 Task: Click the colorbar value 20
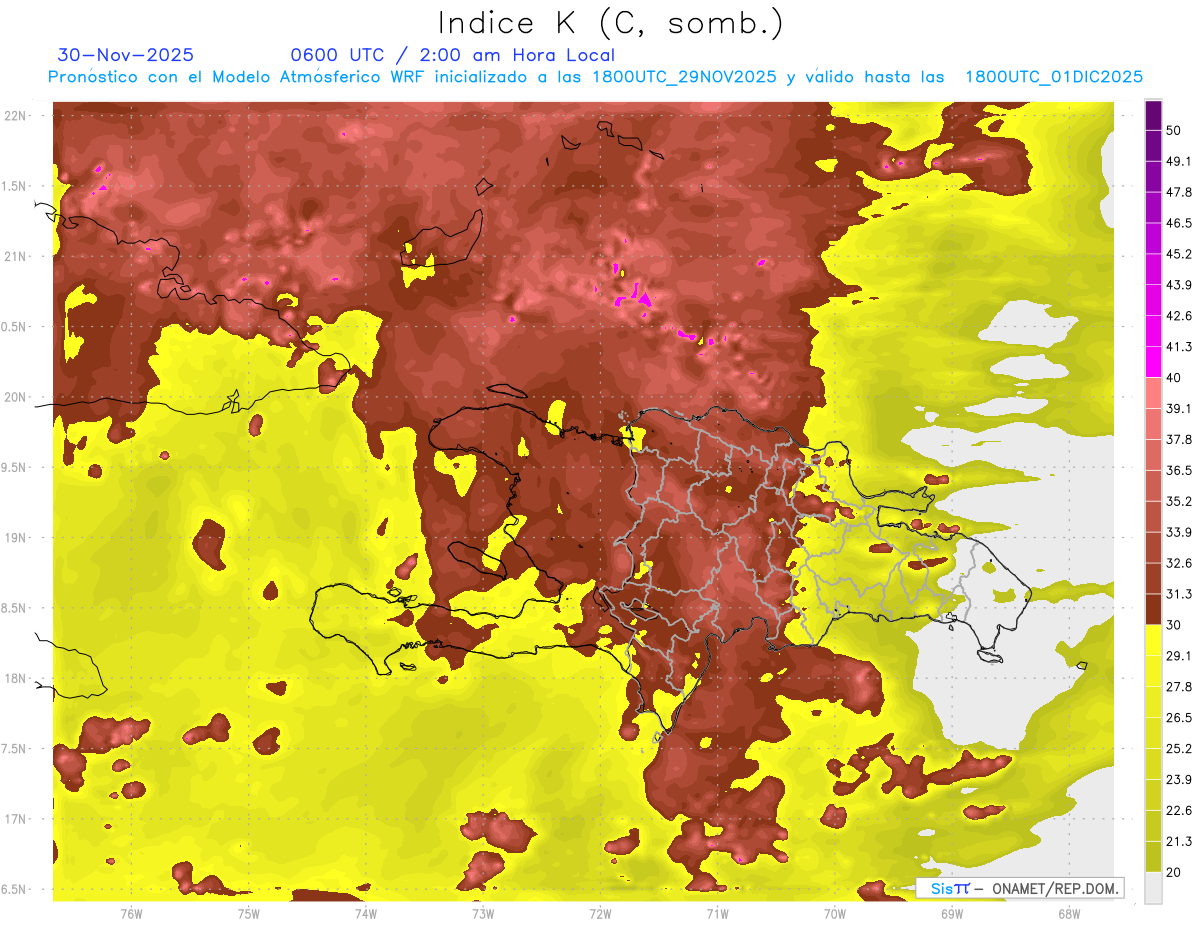tap(1174, 872)
